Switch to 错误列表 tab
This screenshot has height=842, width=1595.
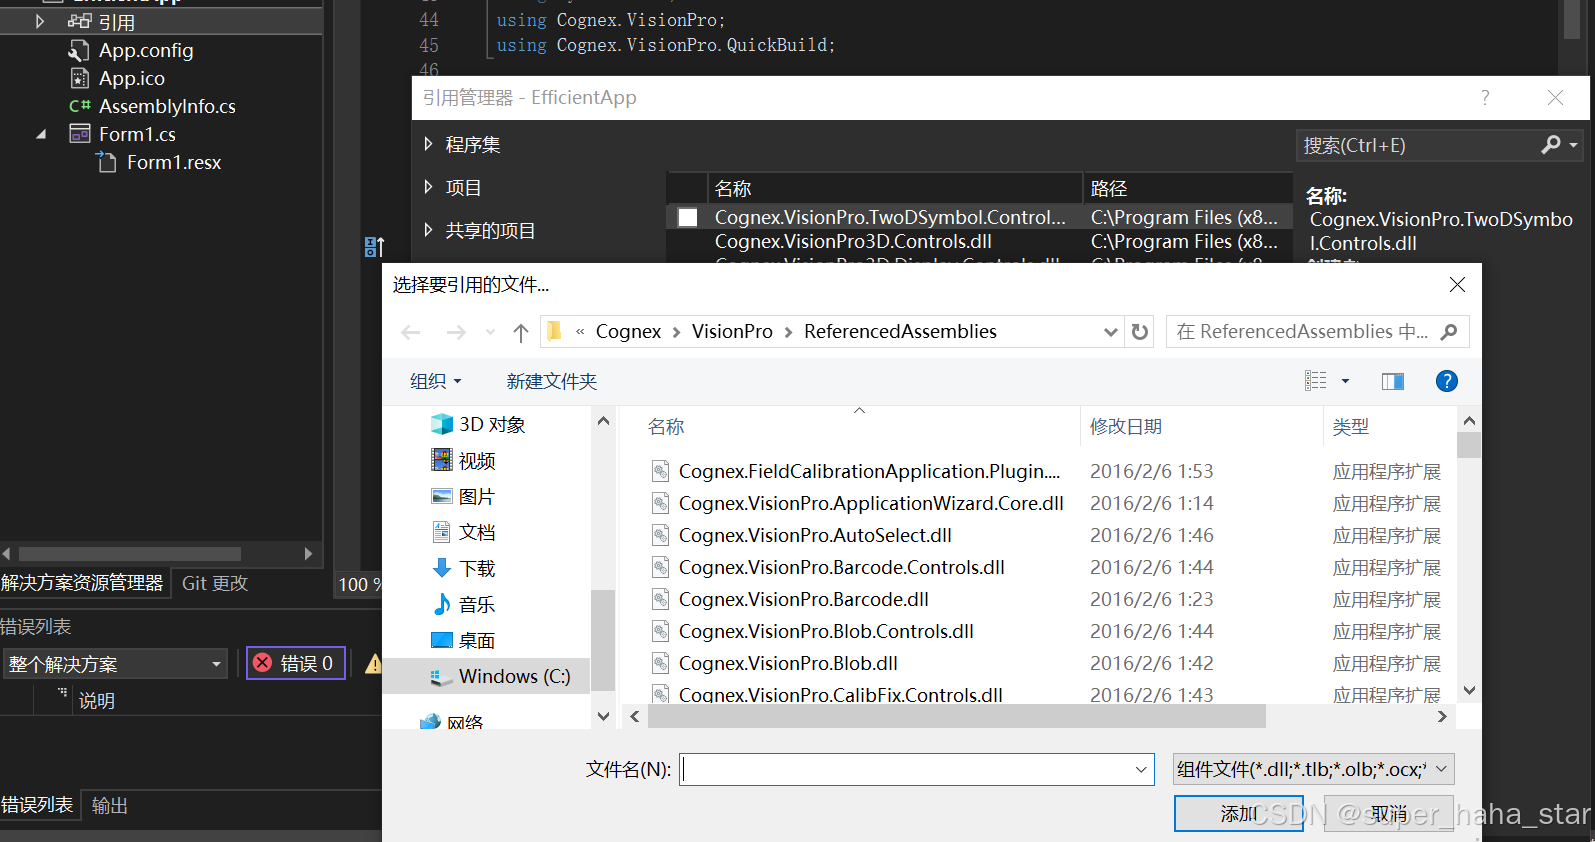click(x=38, y=805)
